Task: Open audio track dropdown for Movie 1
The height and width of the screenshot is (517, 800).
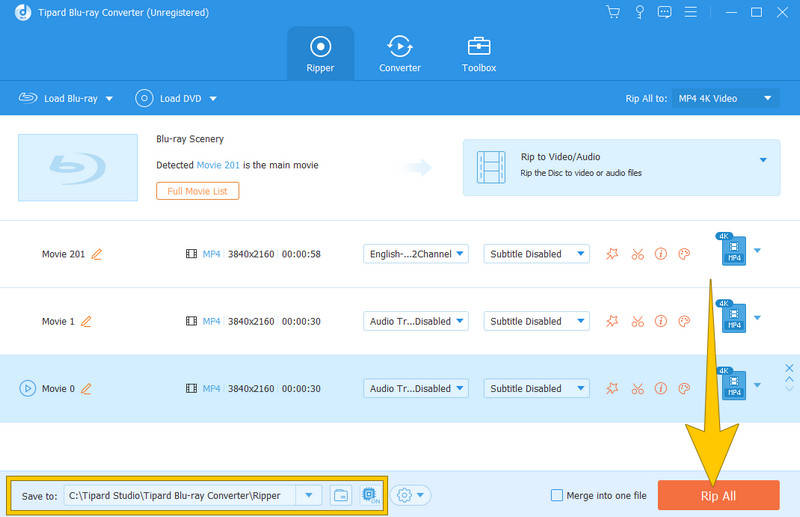Action: point(416,321)
